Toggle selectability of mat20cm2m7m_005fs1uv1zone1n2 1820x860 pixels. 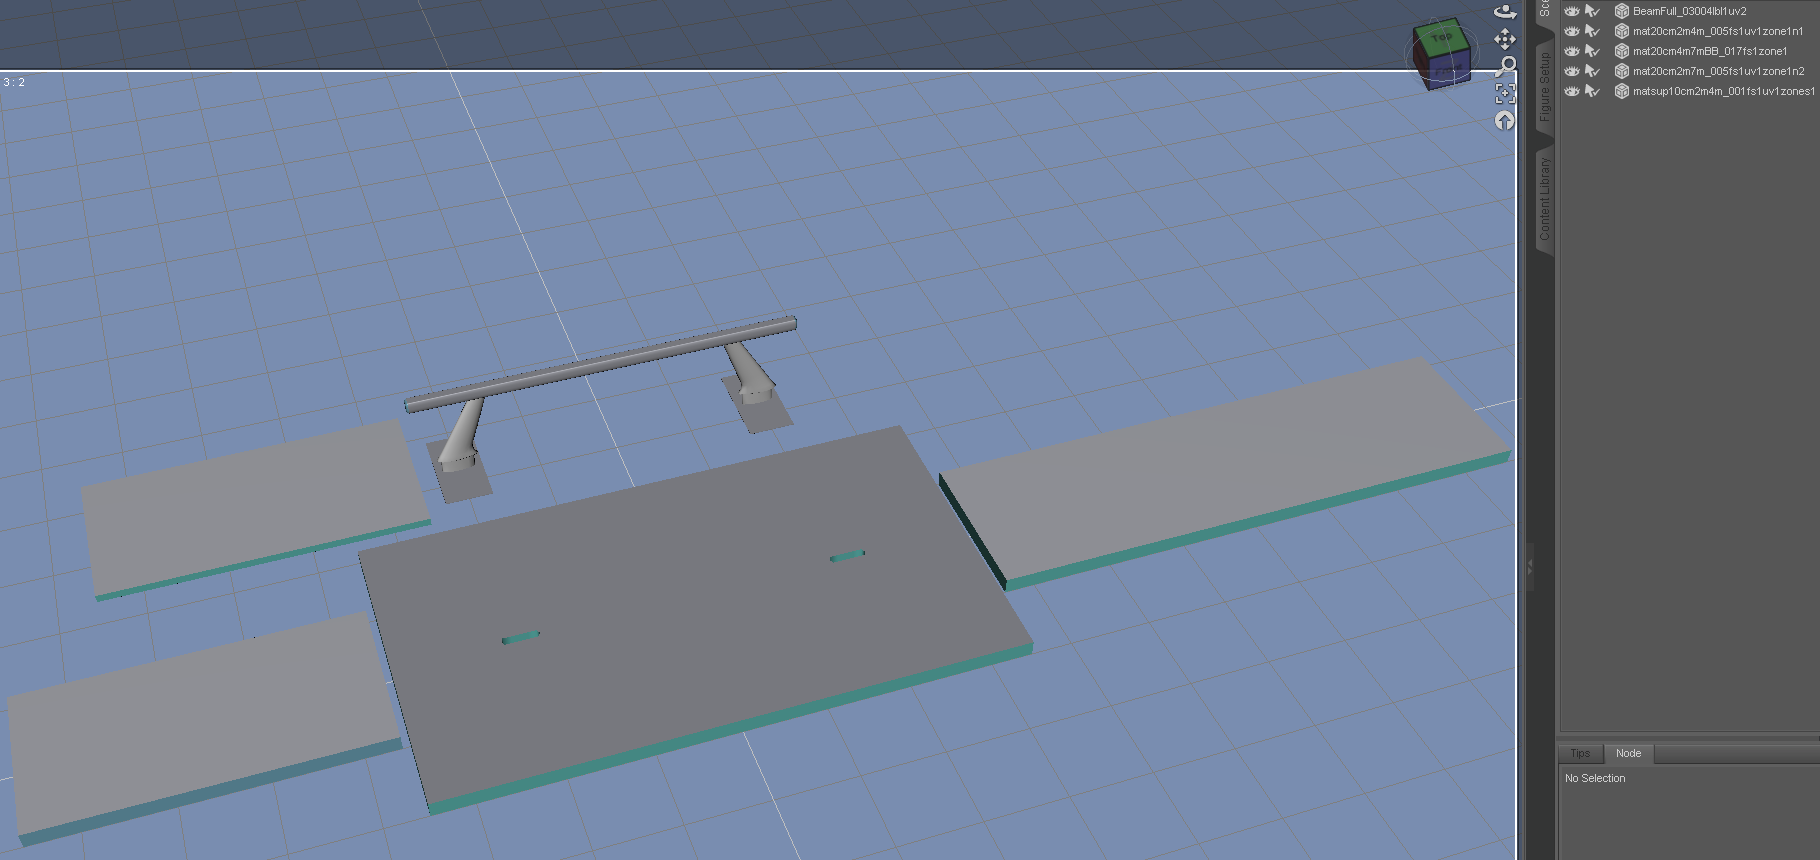1593,71
